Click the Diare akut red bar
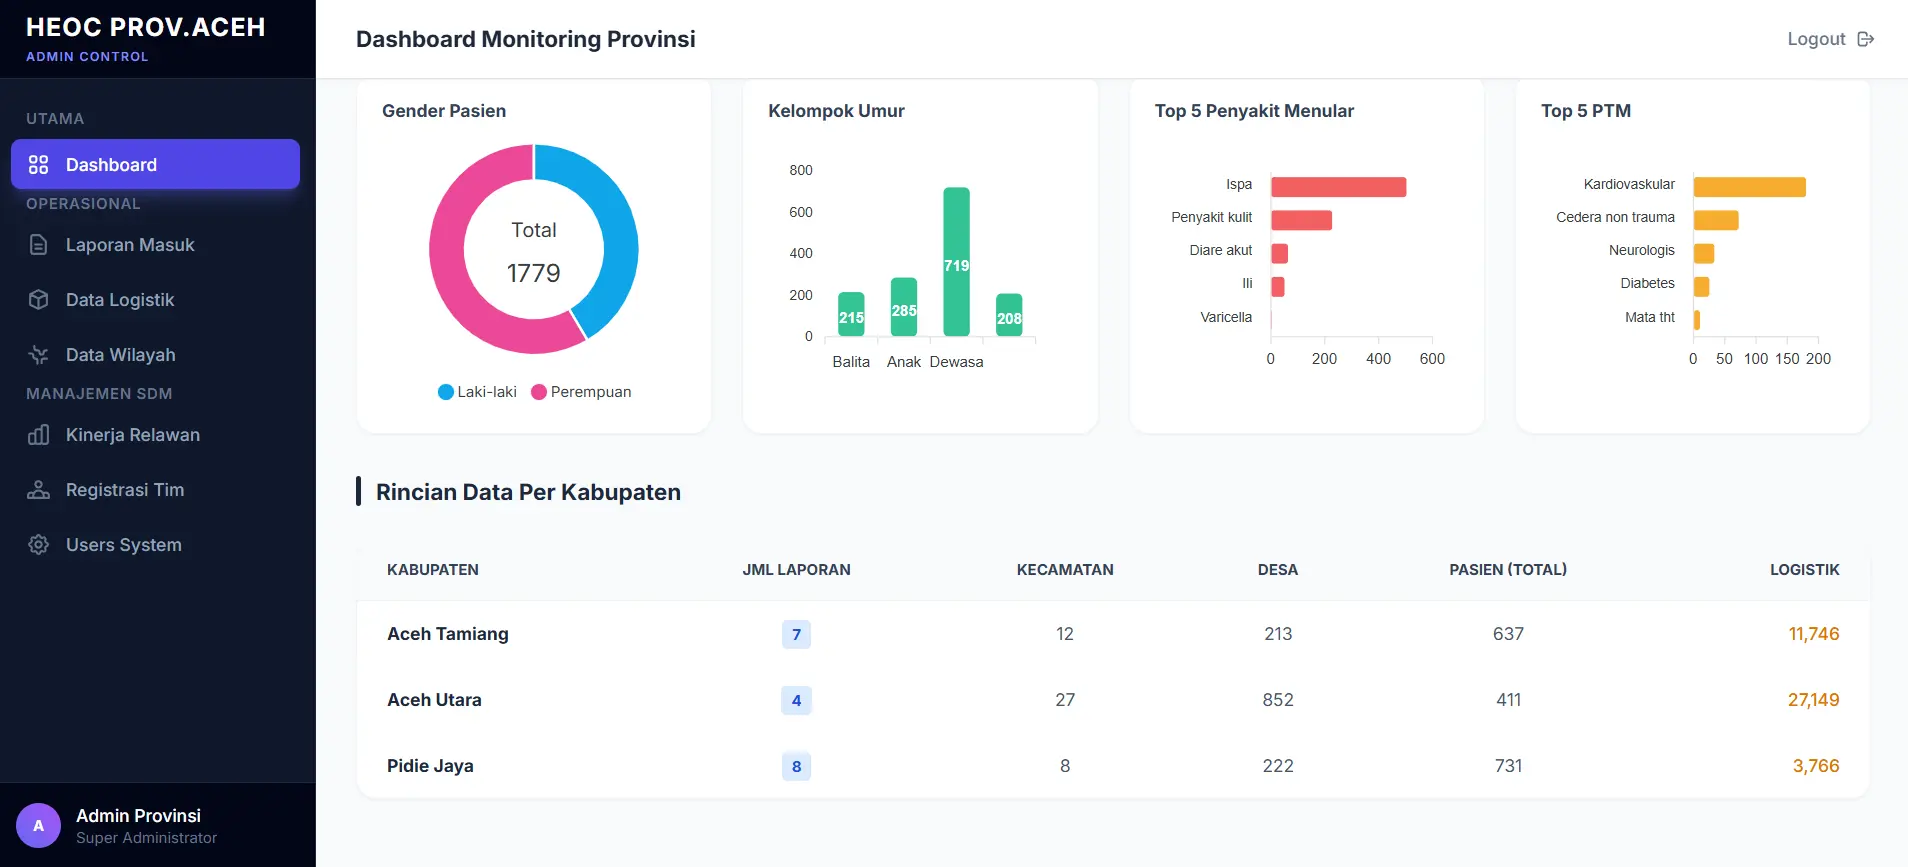1908x867 pixels. pyautogui.click(x=1279, y=253)
